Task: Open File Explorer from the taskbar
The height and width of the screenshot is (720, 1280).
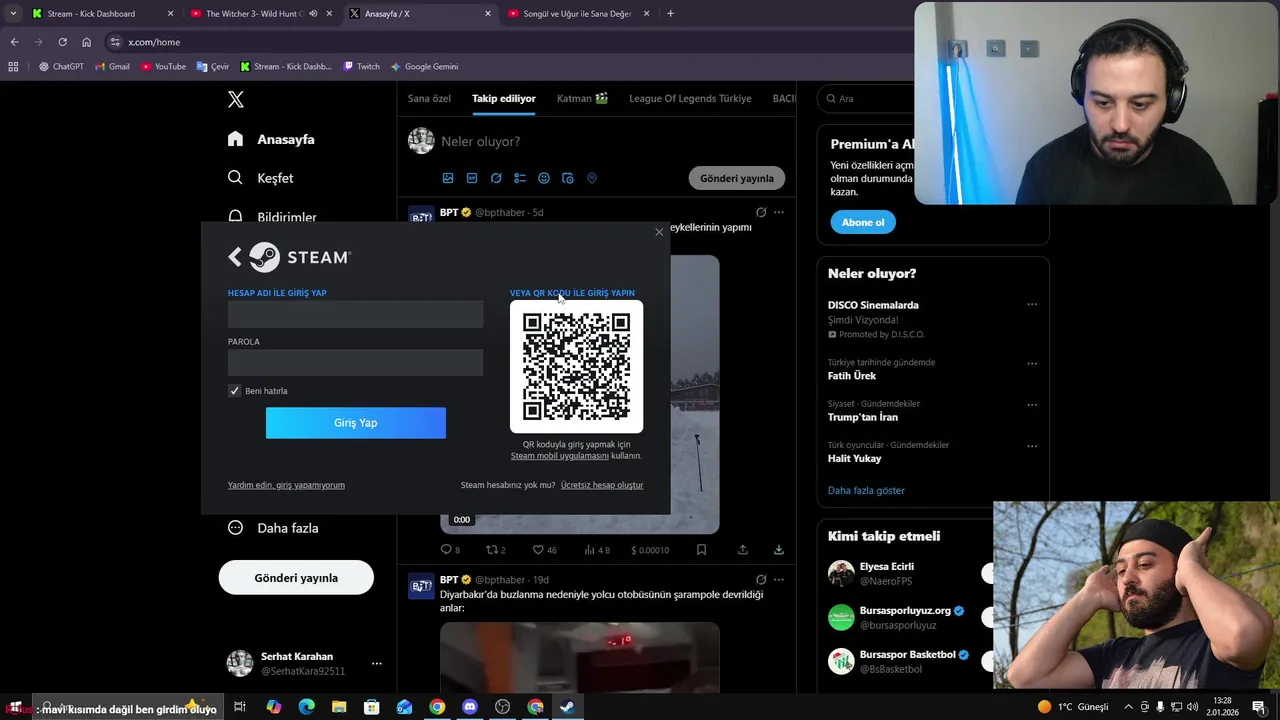Action: point(339,707)
